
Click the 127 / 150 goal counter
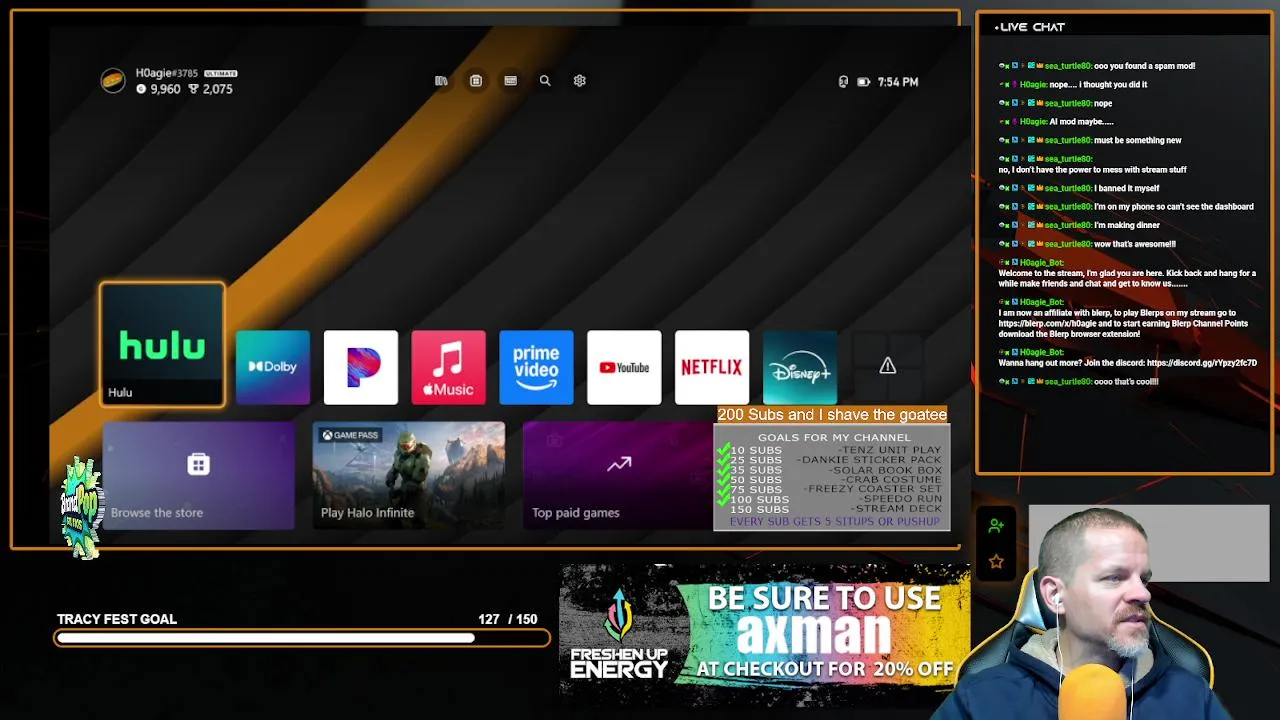(507, 619)
